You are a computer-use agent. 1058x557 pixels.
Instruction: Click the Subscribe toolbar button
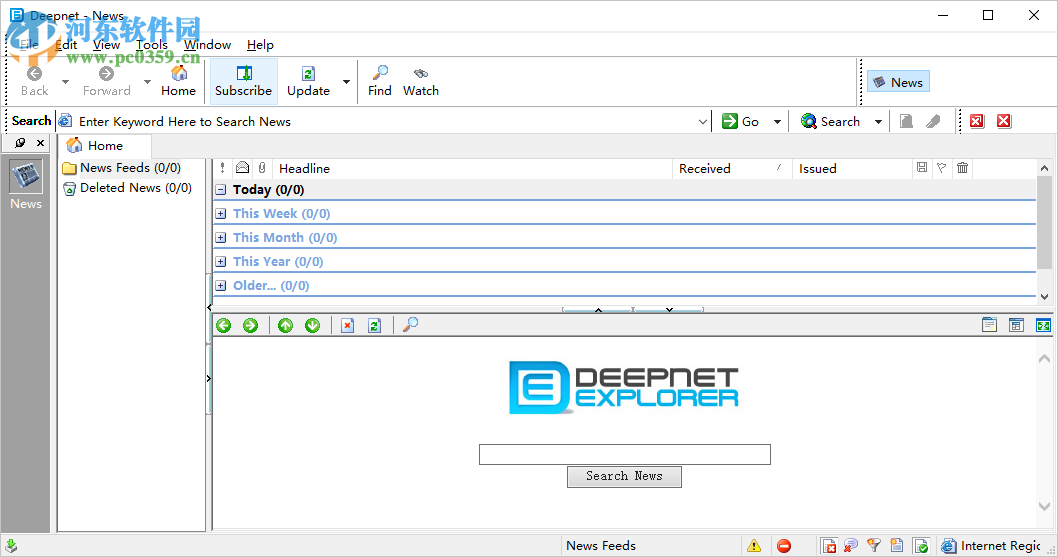point(244,81)
